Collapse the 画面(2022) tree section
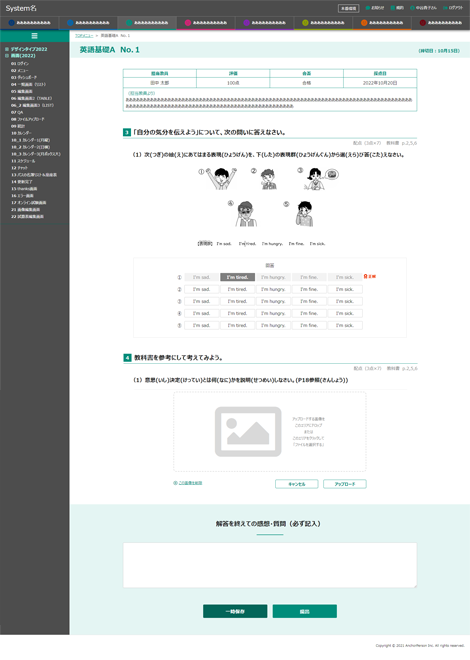The height and width of the screenshot is (660, 470). (x=7, y=56)
